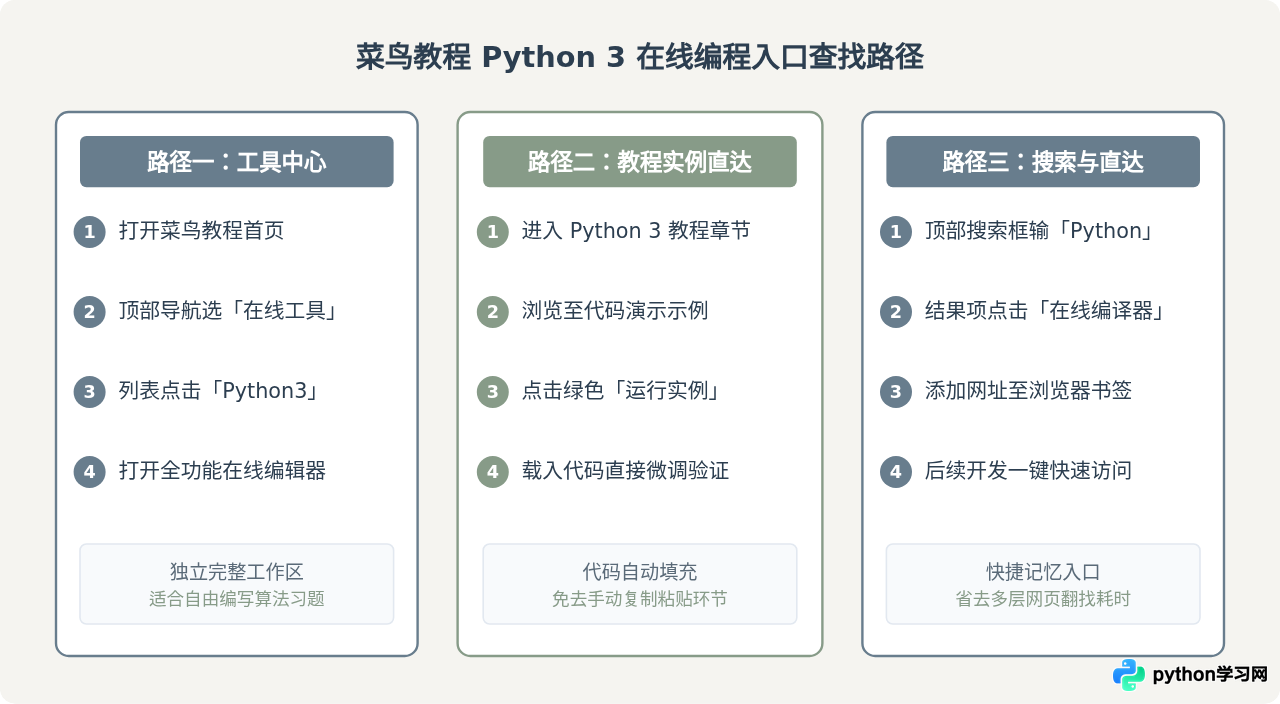Click the step text '浏览至代码演示示例'

615,311
